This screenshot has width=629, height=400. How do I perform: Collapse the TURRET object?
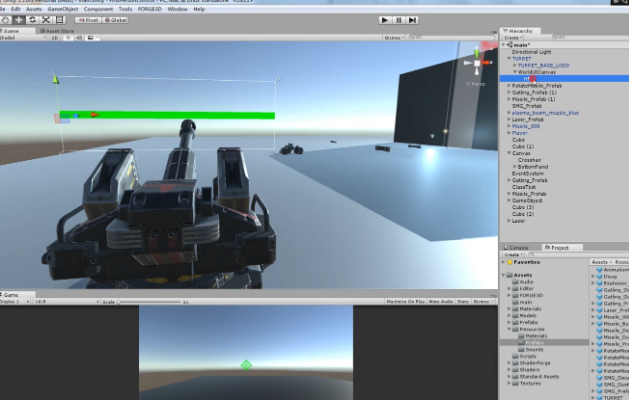[509, 59]
